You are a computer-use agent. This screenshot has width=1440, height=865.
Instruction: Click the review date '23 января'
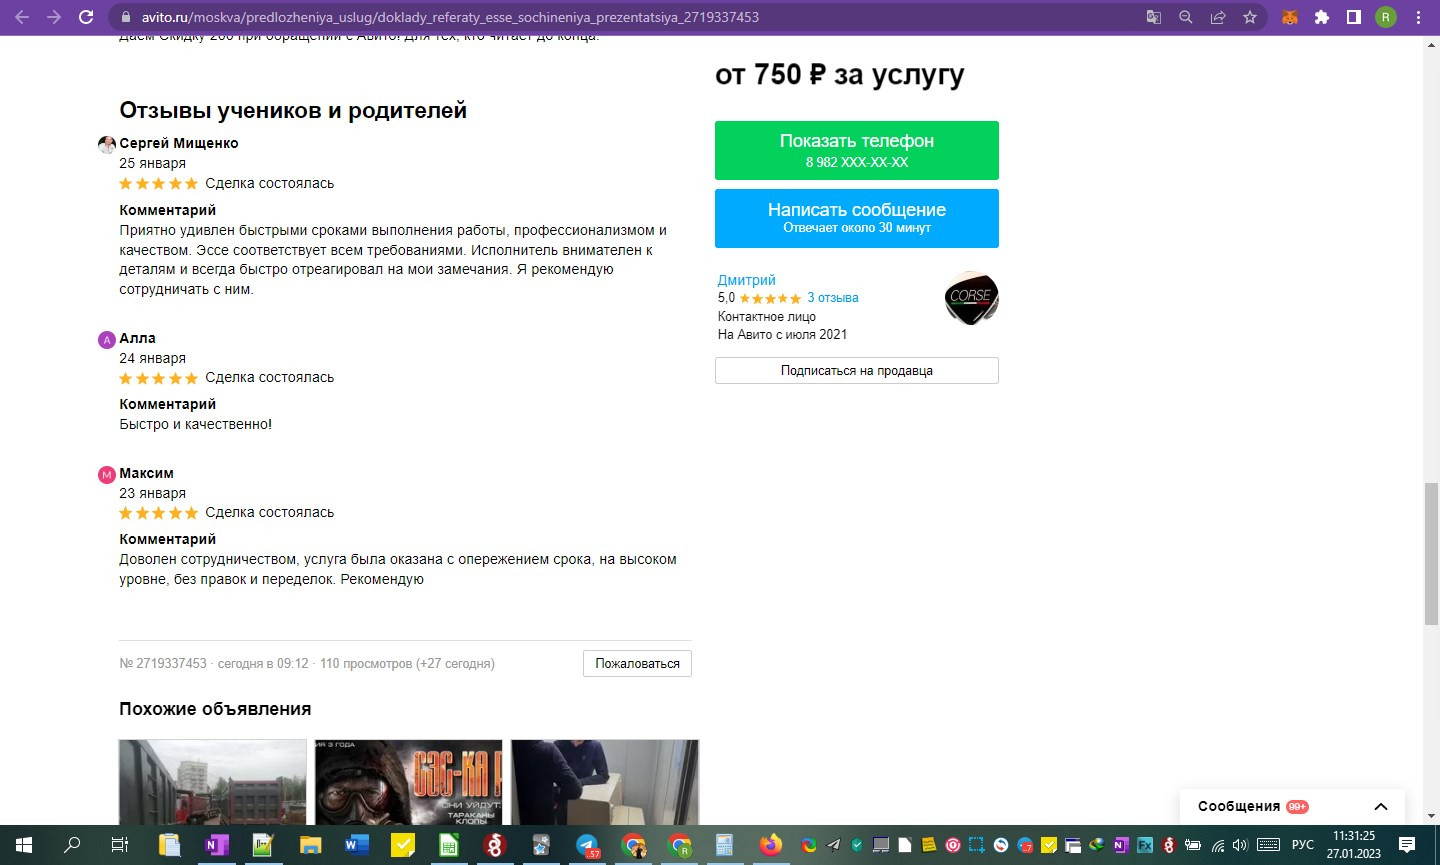[x=153, y=493]
